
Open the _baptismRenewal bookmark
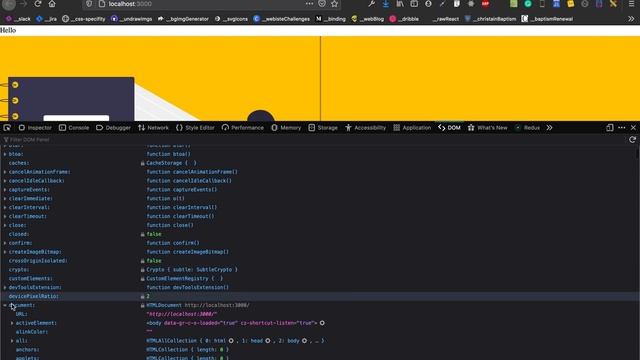click(x=547, y=19)
